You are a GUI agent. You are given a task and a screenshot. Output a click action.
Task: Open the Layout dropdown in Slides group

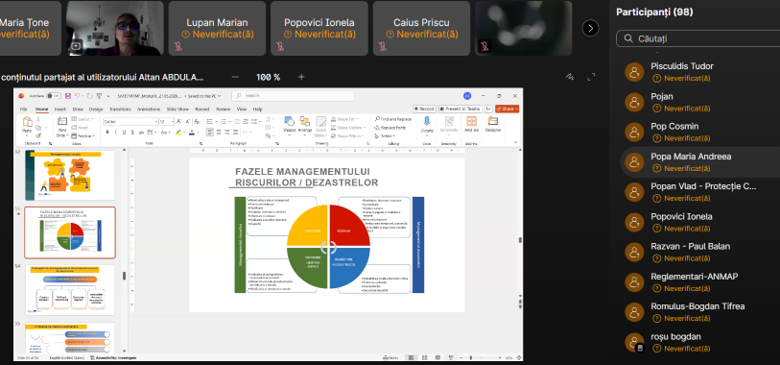point(83,119)
